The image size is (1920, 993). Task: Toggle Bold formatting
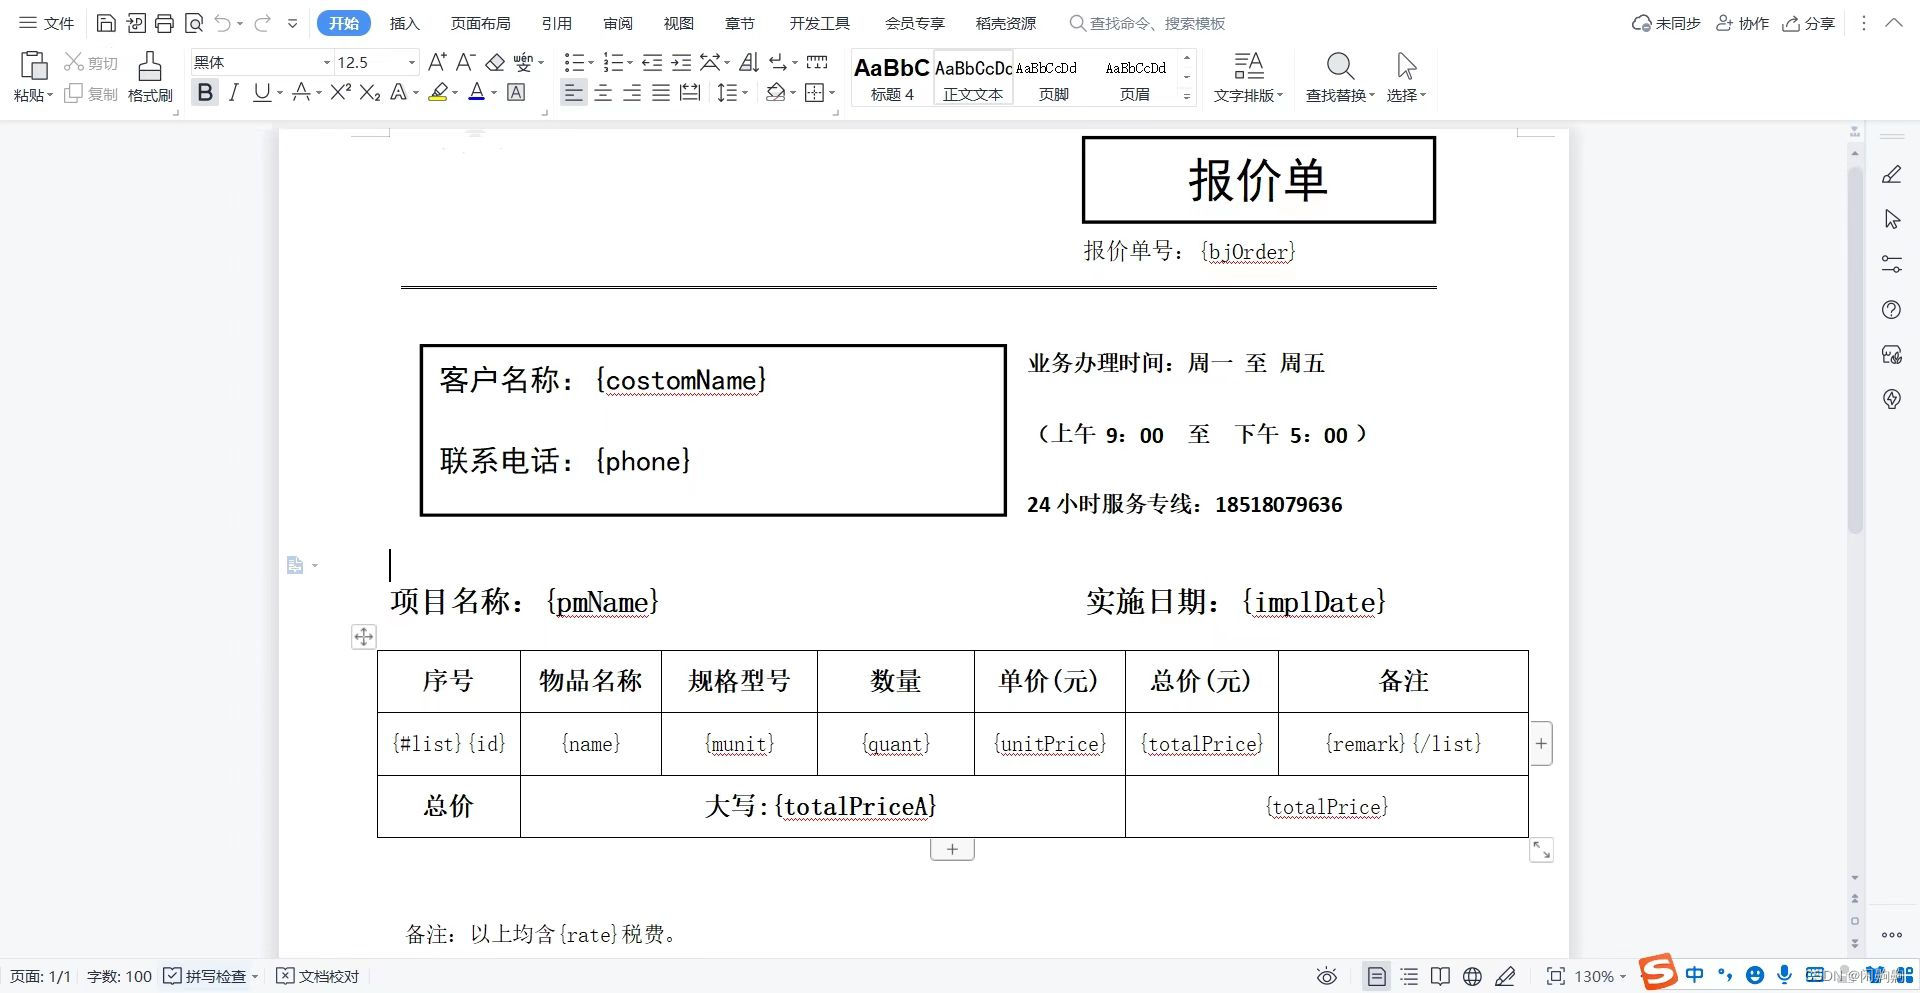(205, 93)
